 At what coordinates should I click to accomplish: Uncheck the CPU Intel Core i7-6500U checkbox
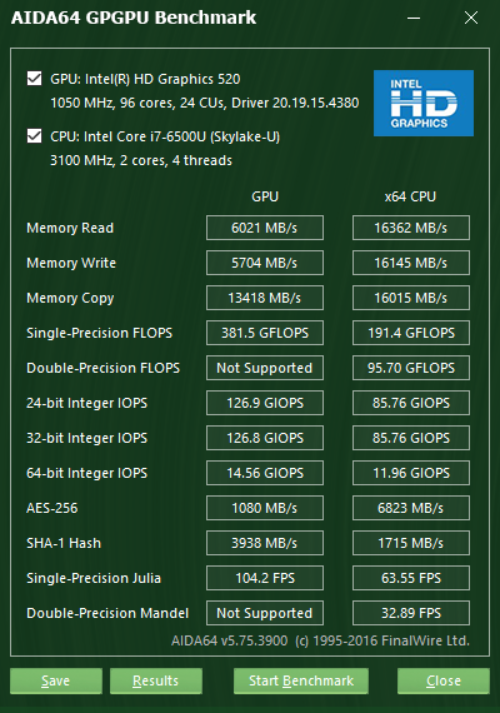coord(35,136)
